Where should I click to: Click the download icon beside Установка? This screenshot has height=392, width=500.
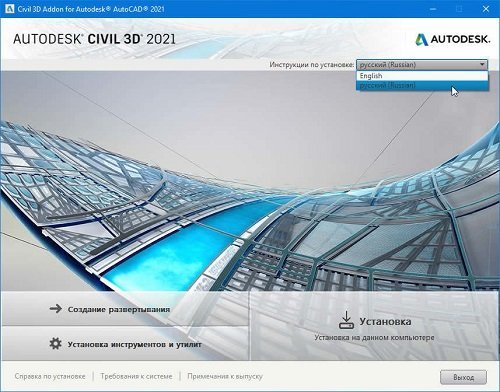click(x=346, y=320)
